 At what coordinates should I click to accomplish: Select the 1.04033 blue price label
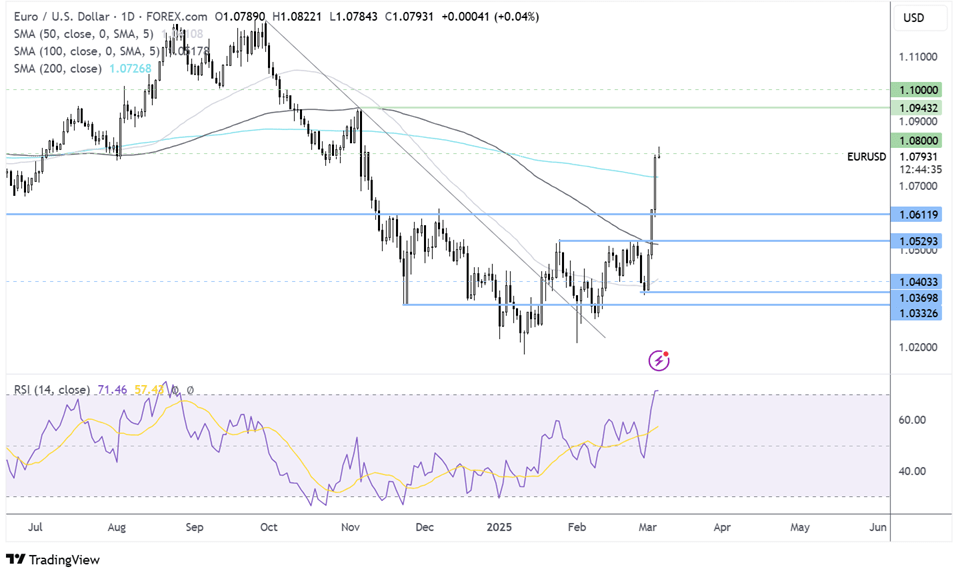coord(918,283)
